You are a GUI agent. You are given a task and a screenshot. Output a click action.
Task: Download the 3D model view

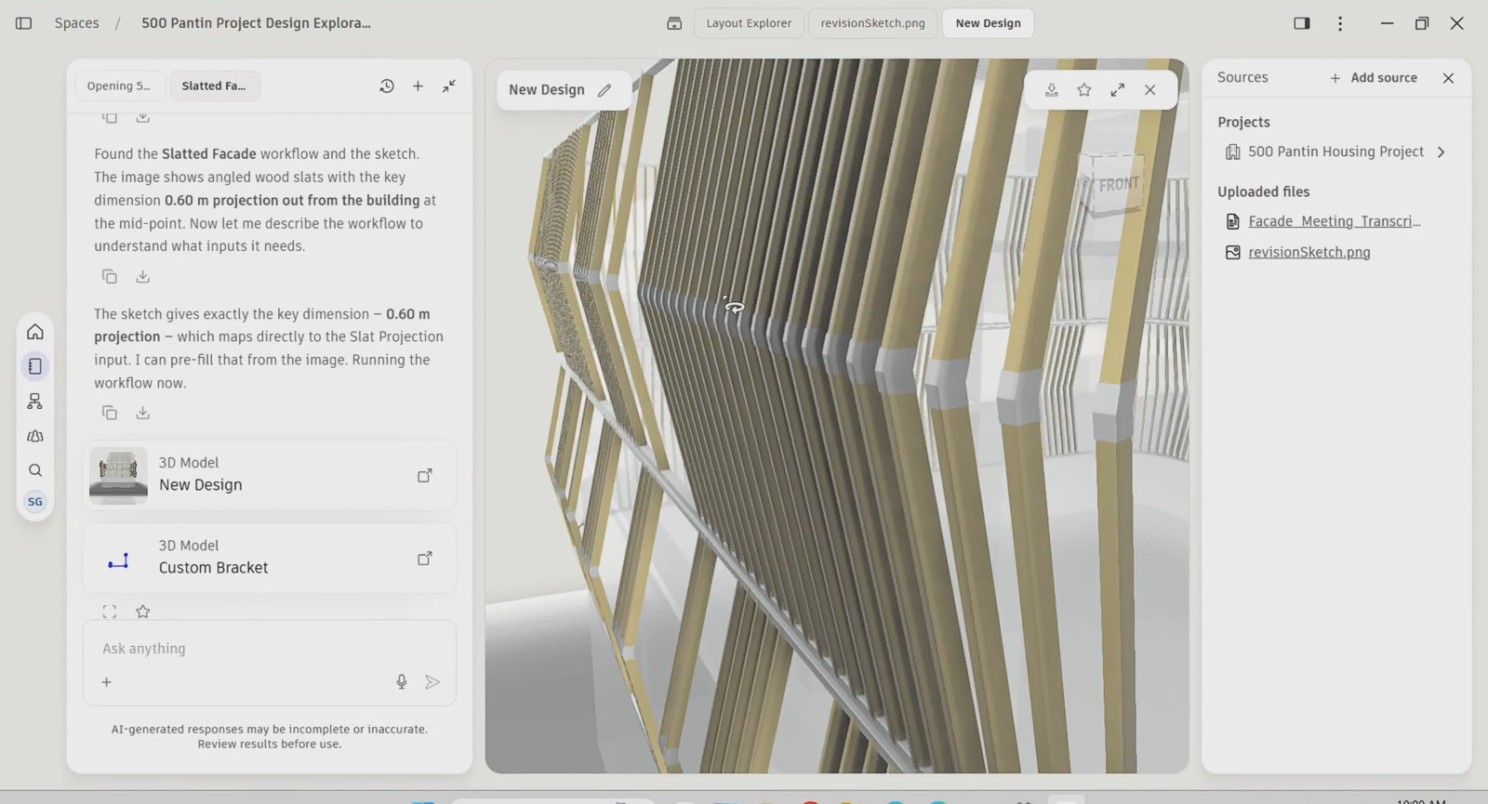point(1052,90)
